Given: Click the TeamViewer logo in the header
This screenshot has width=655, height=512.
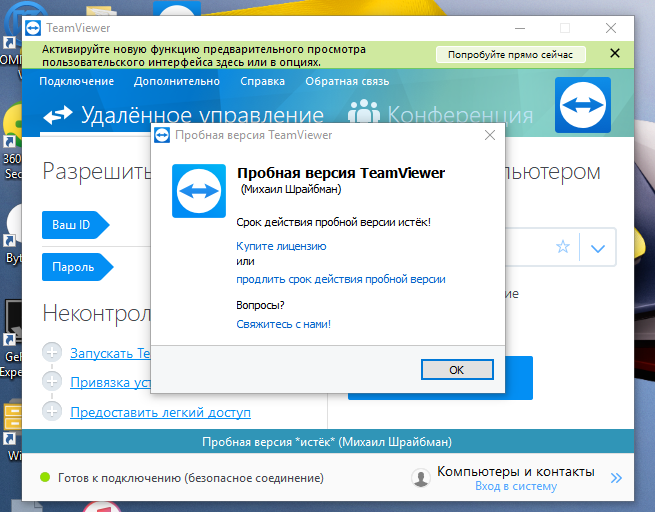Looking at the screenshot, I should [583, 105].
